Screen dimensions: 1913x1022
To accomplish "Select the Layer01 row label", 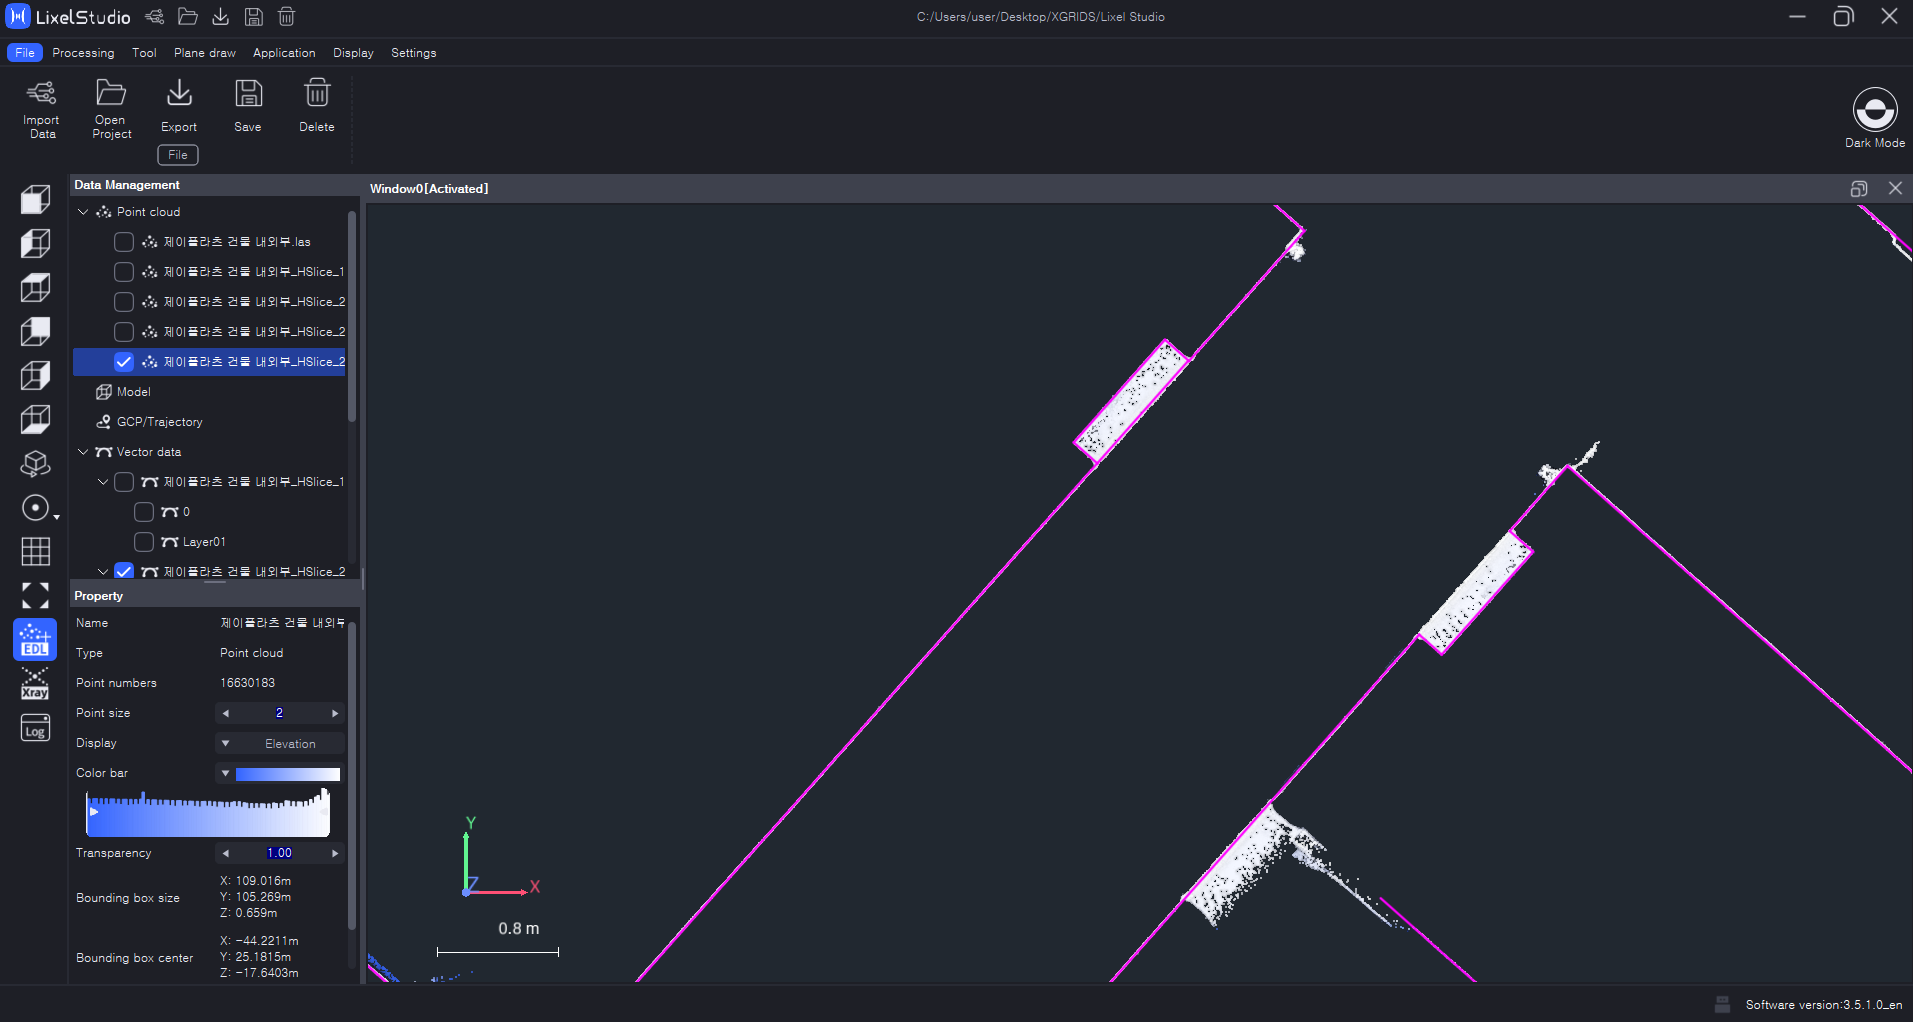I will (x=204, y=542).
